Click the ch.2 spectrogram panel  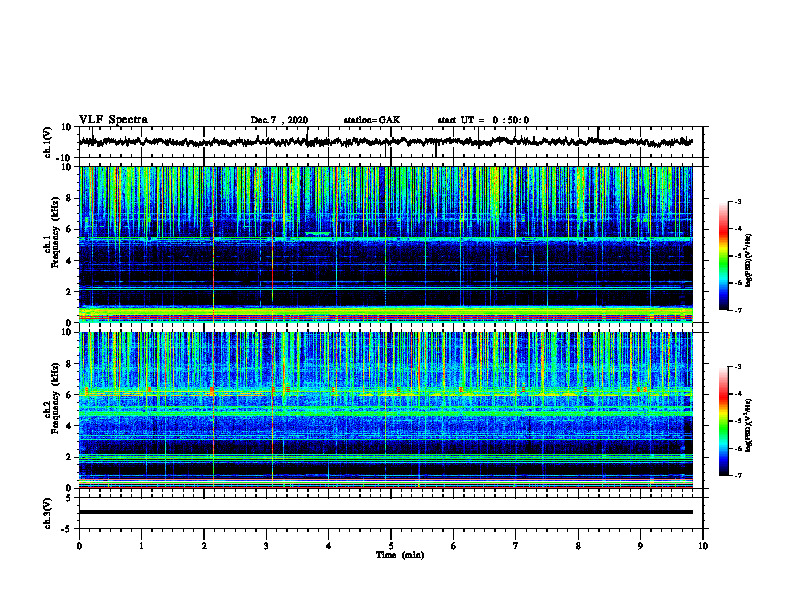tap(386, 410)
